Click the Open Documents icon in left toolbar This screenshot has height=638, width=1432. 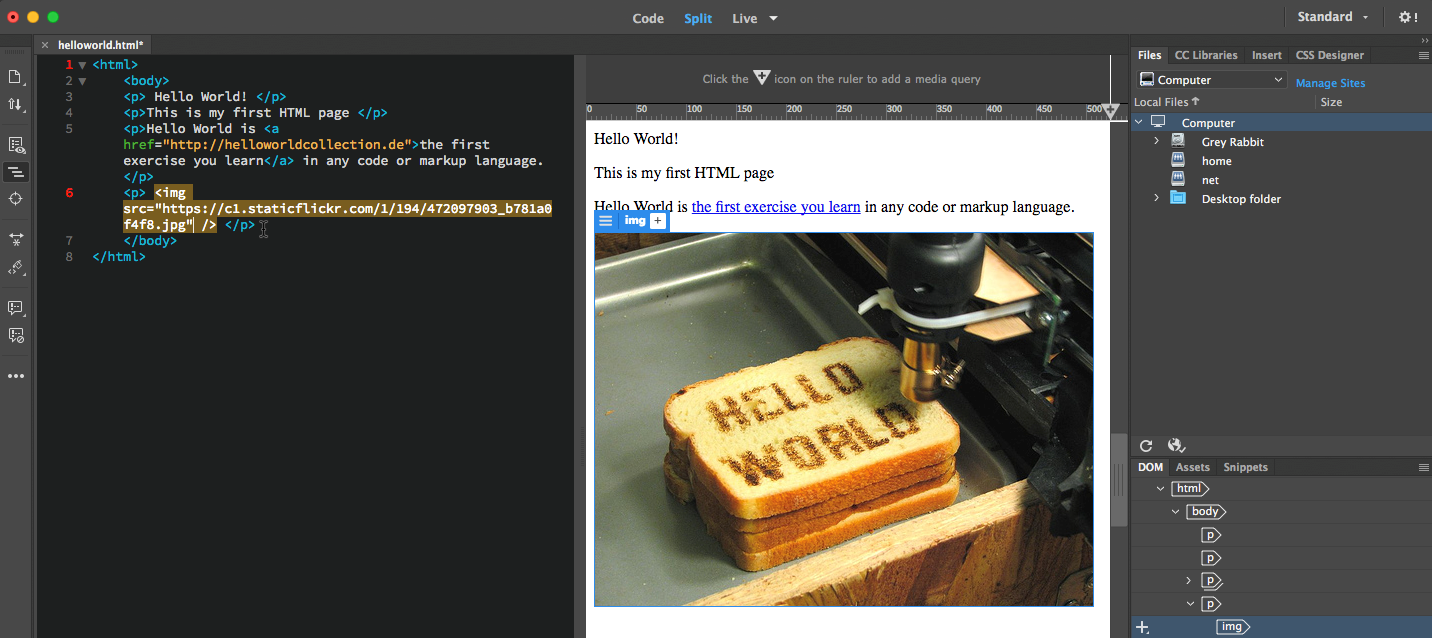15,77
